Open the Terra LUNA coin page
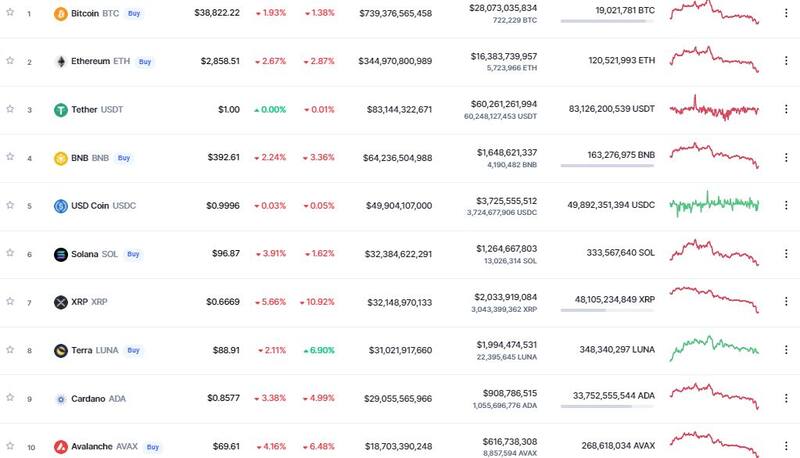The image size is (800, 458). click(x=94, y=351)
